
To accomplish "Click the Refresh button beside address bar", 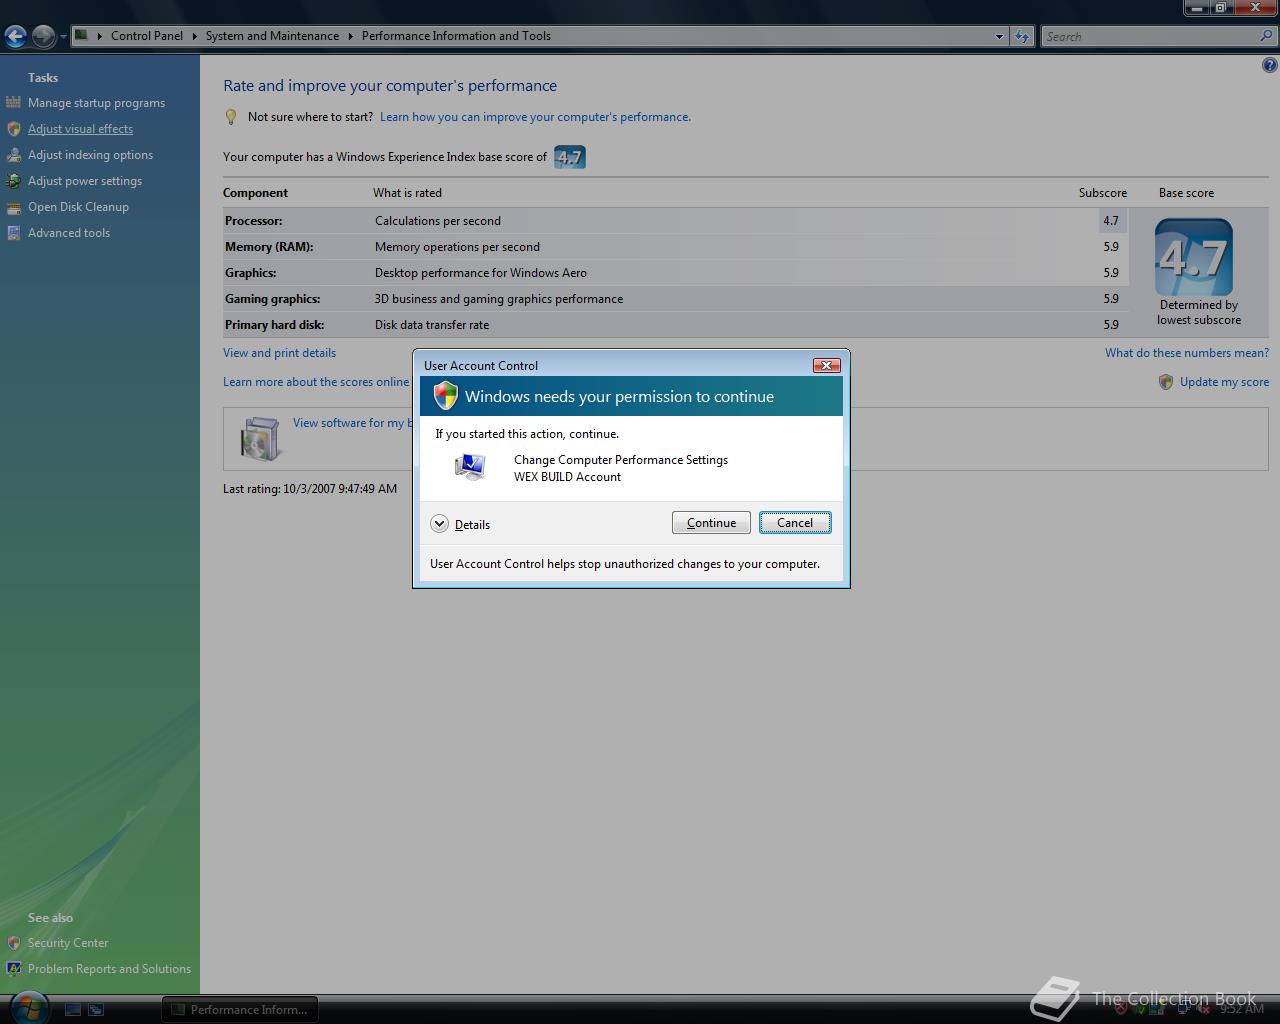I will pyautogui.click(x=1021, y=36).
